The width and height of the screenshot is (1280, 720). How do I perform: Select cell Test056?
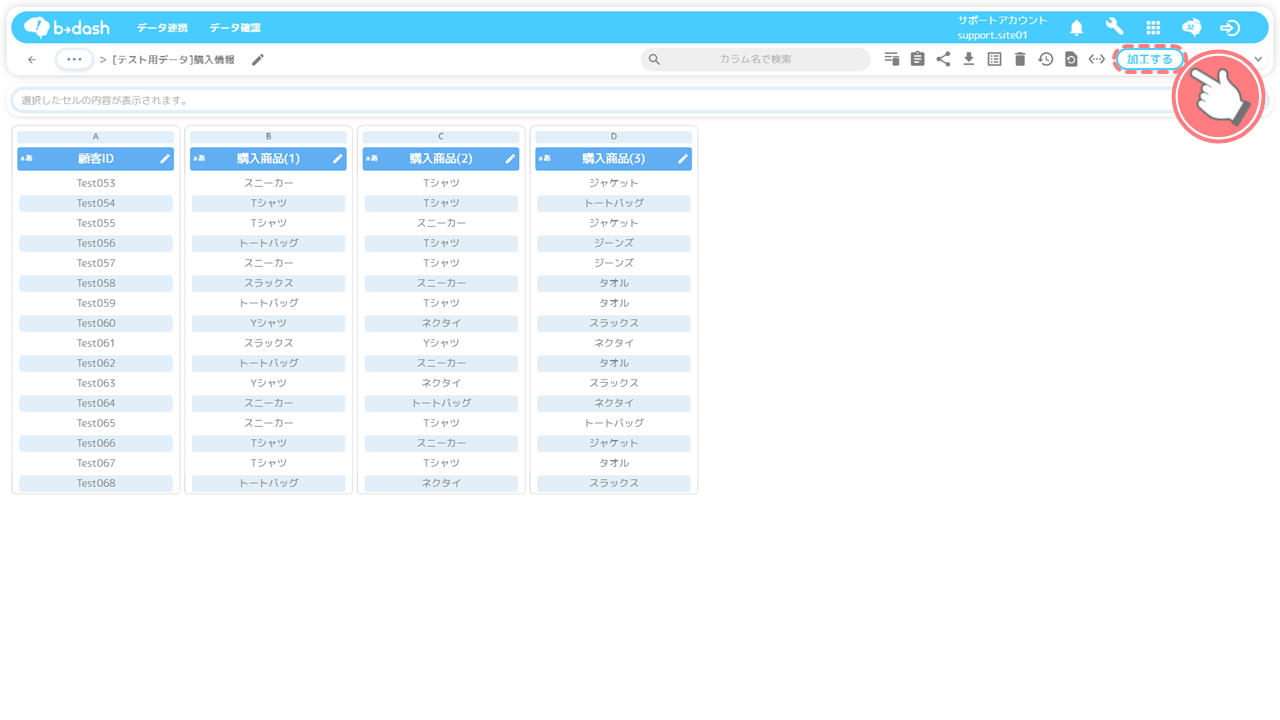96,243
